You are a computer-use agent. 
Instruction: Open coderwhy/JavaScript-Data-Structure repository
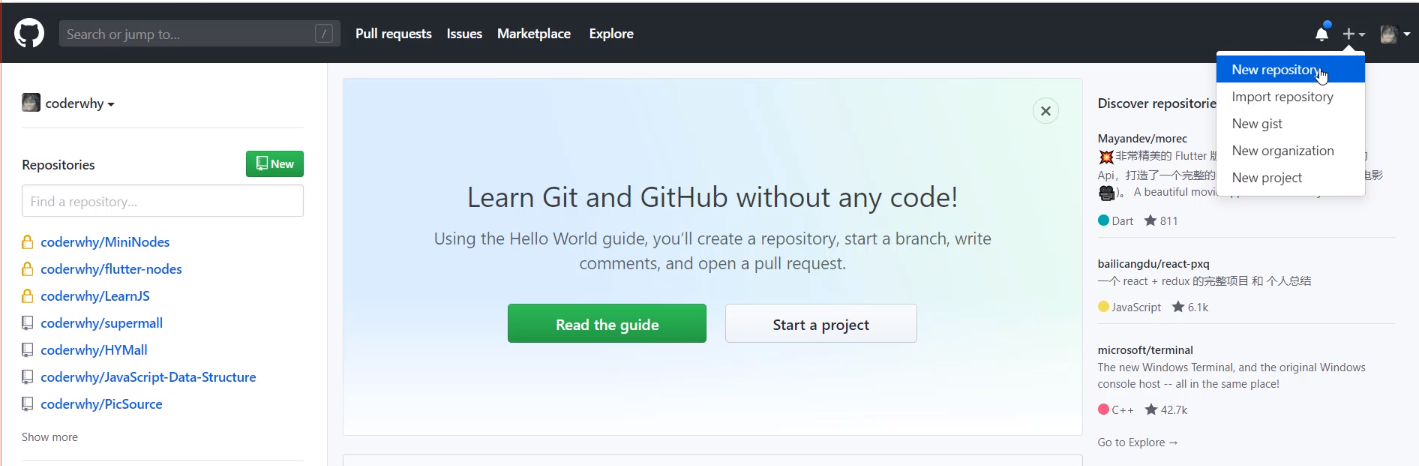click(x=148, y=377)
